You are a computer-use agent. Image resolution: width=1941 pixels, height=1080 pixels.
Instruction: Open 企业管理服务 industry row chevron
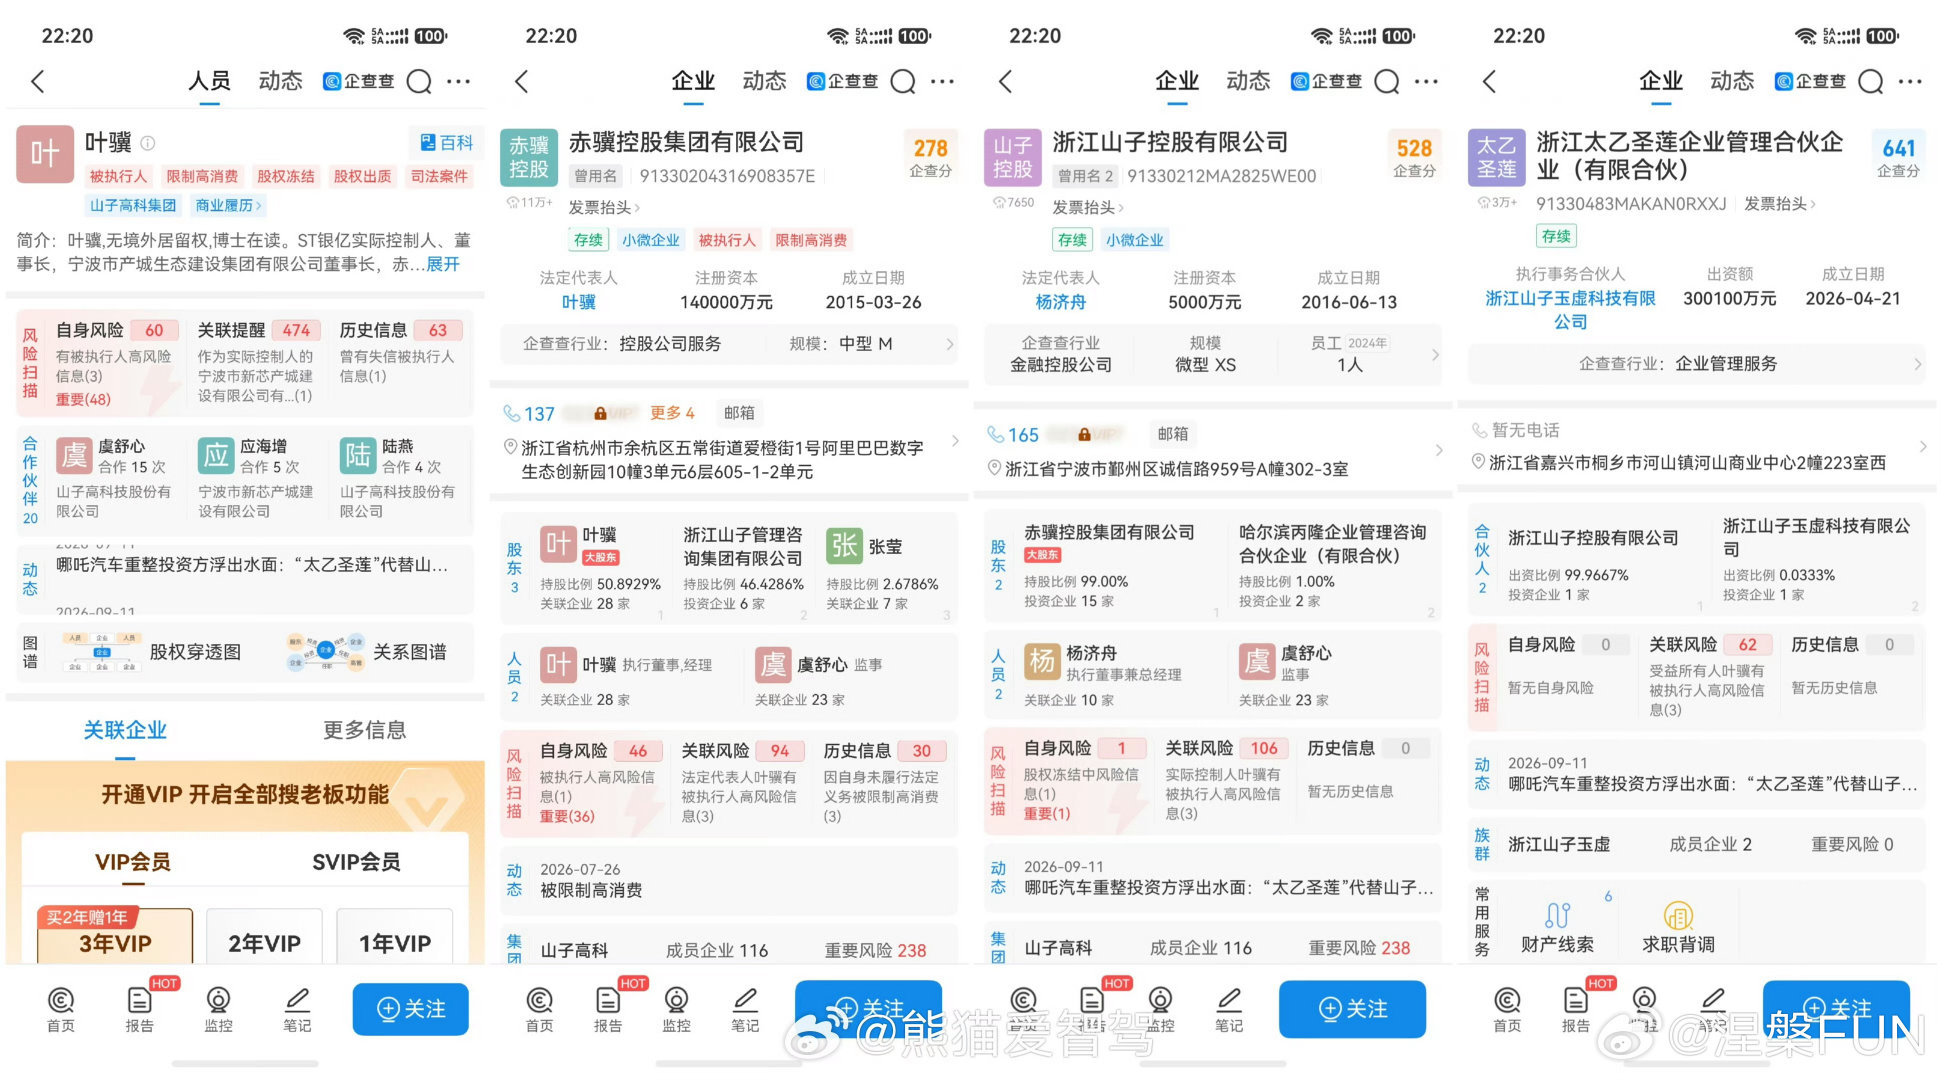(1918, 364)
